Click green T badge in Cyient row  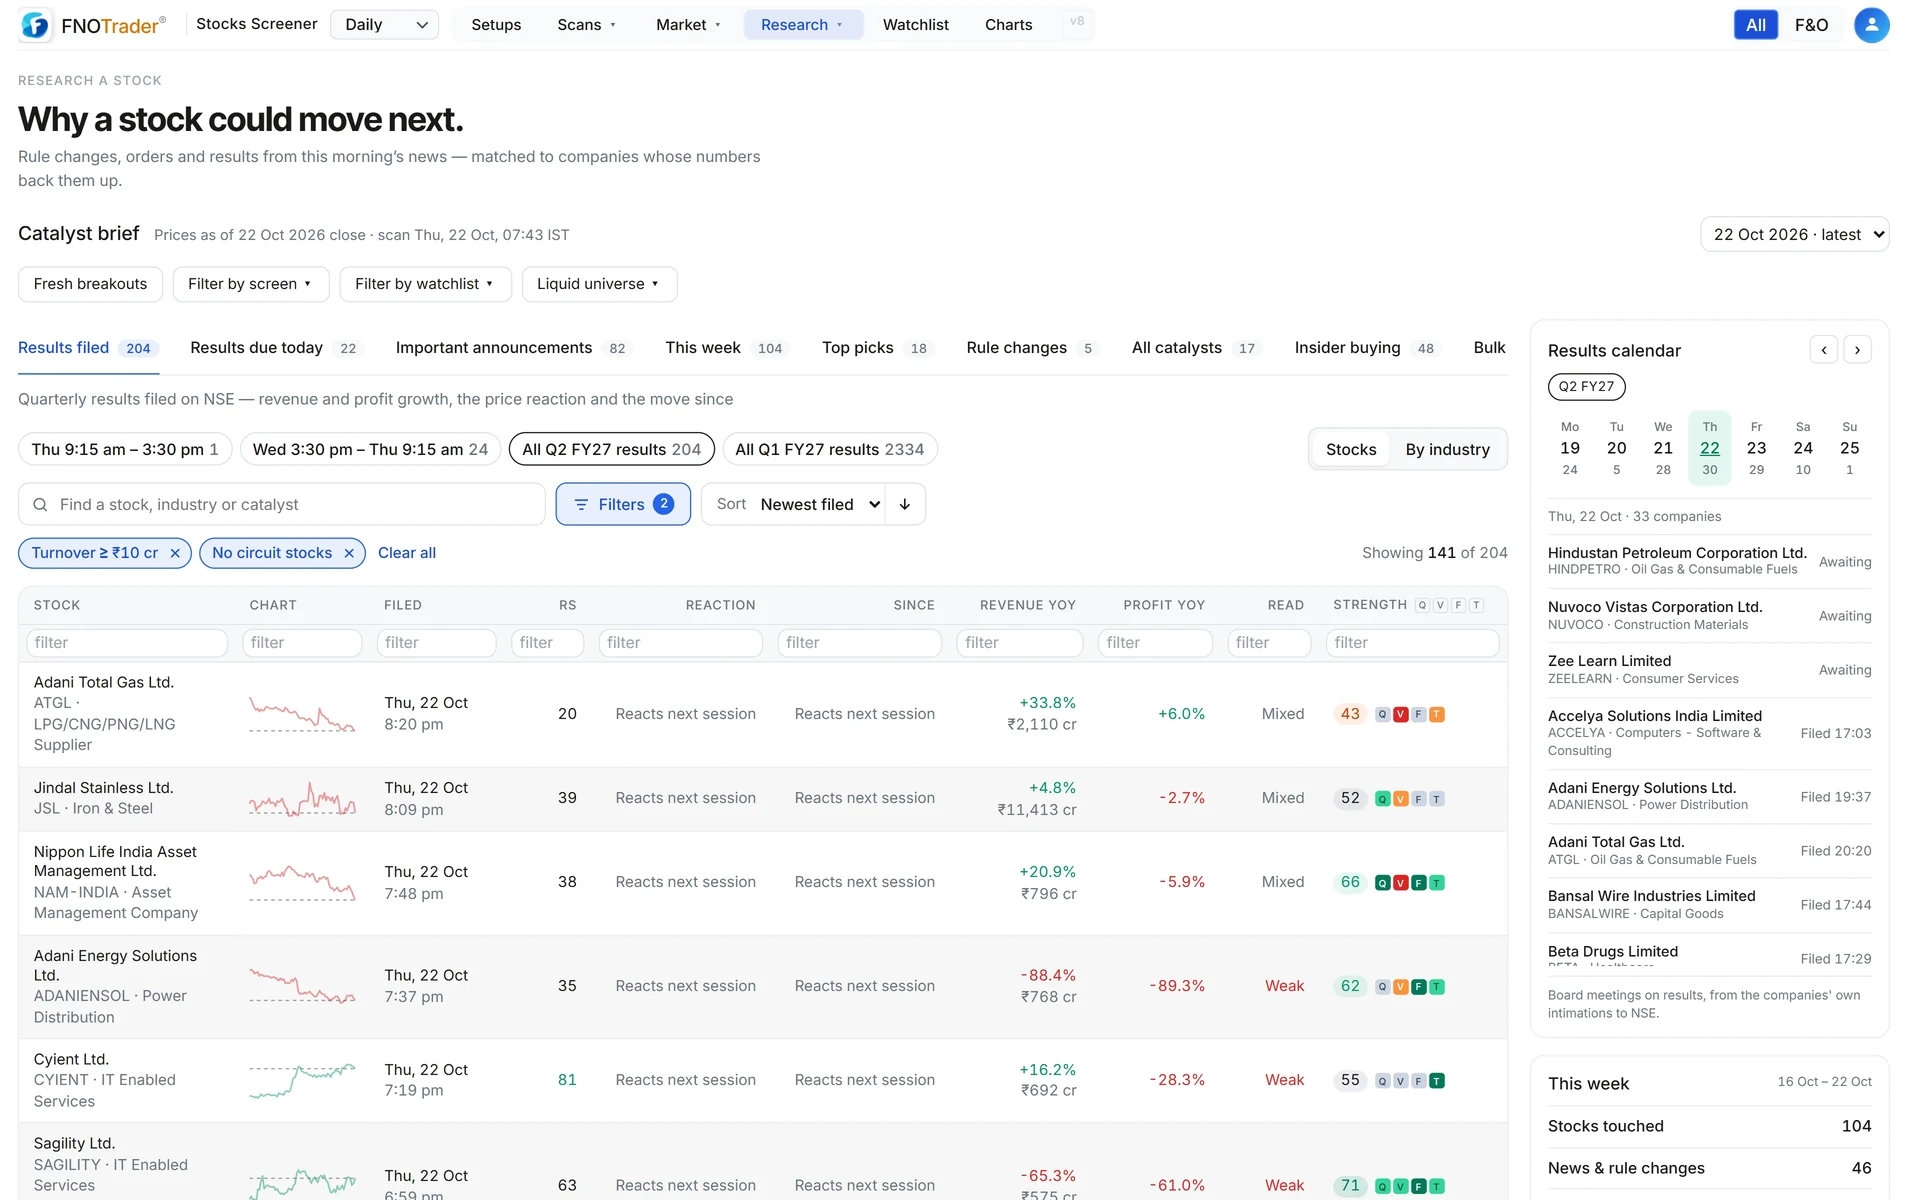[1437, 1080]
